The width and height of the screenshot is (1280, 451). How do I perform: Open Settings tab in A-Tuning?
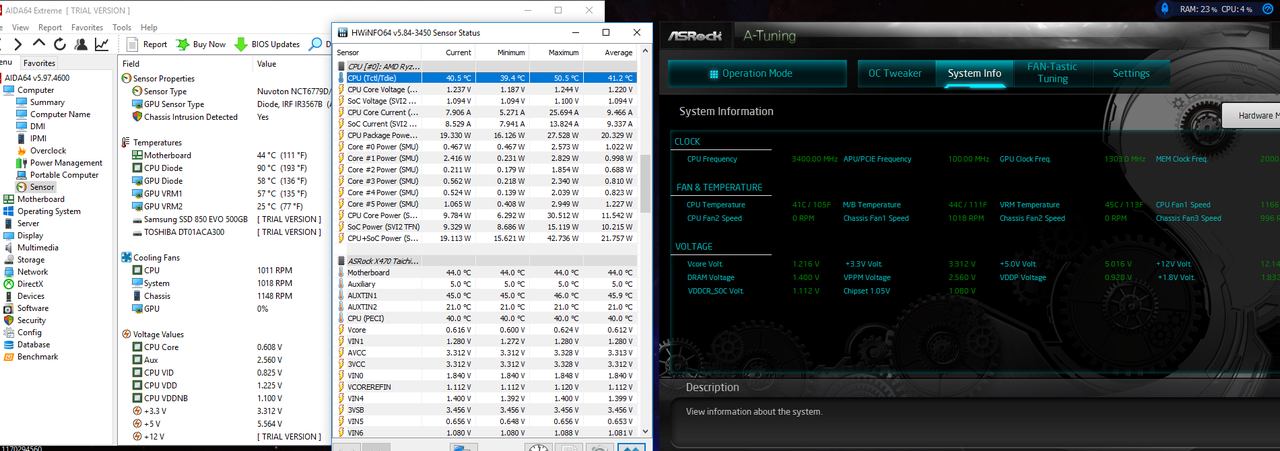(x=1131, y=73)
